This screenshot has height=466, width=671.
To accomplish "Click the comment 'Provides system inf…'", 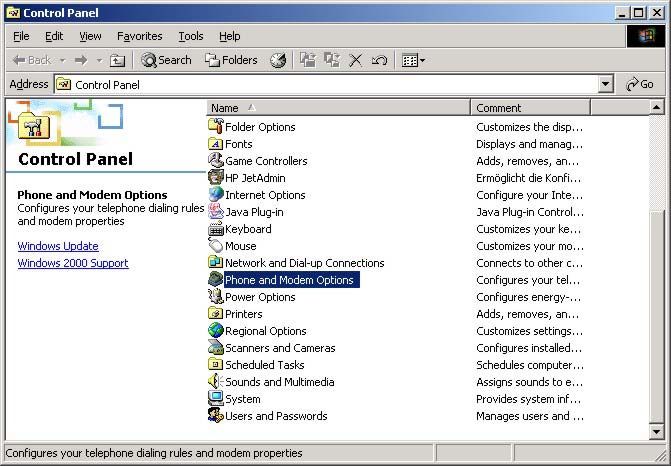I will click(528, 399).
